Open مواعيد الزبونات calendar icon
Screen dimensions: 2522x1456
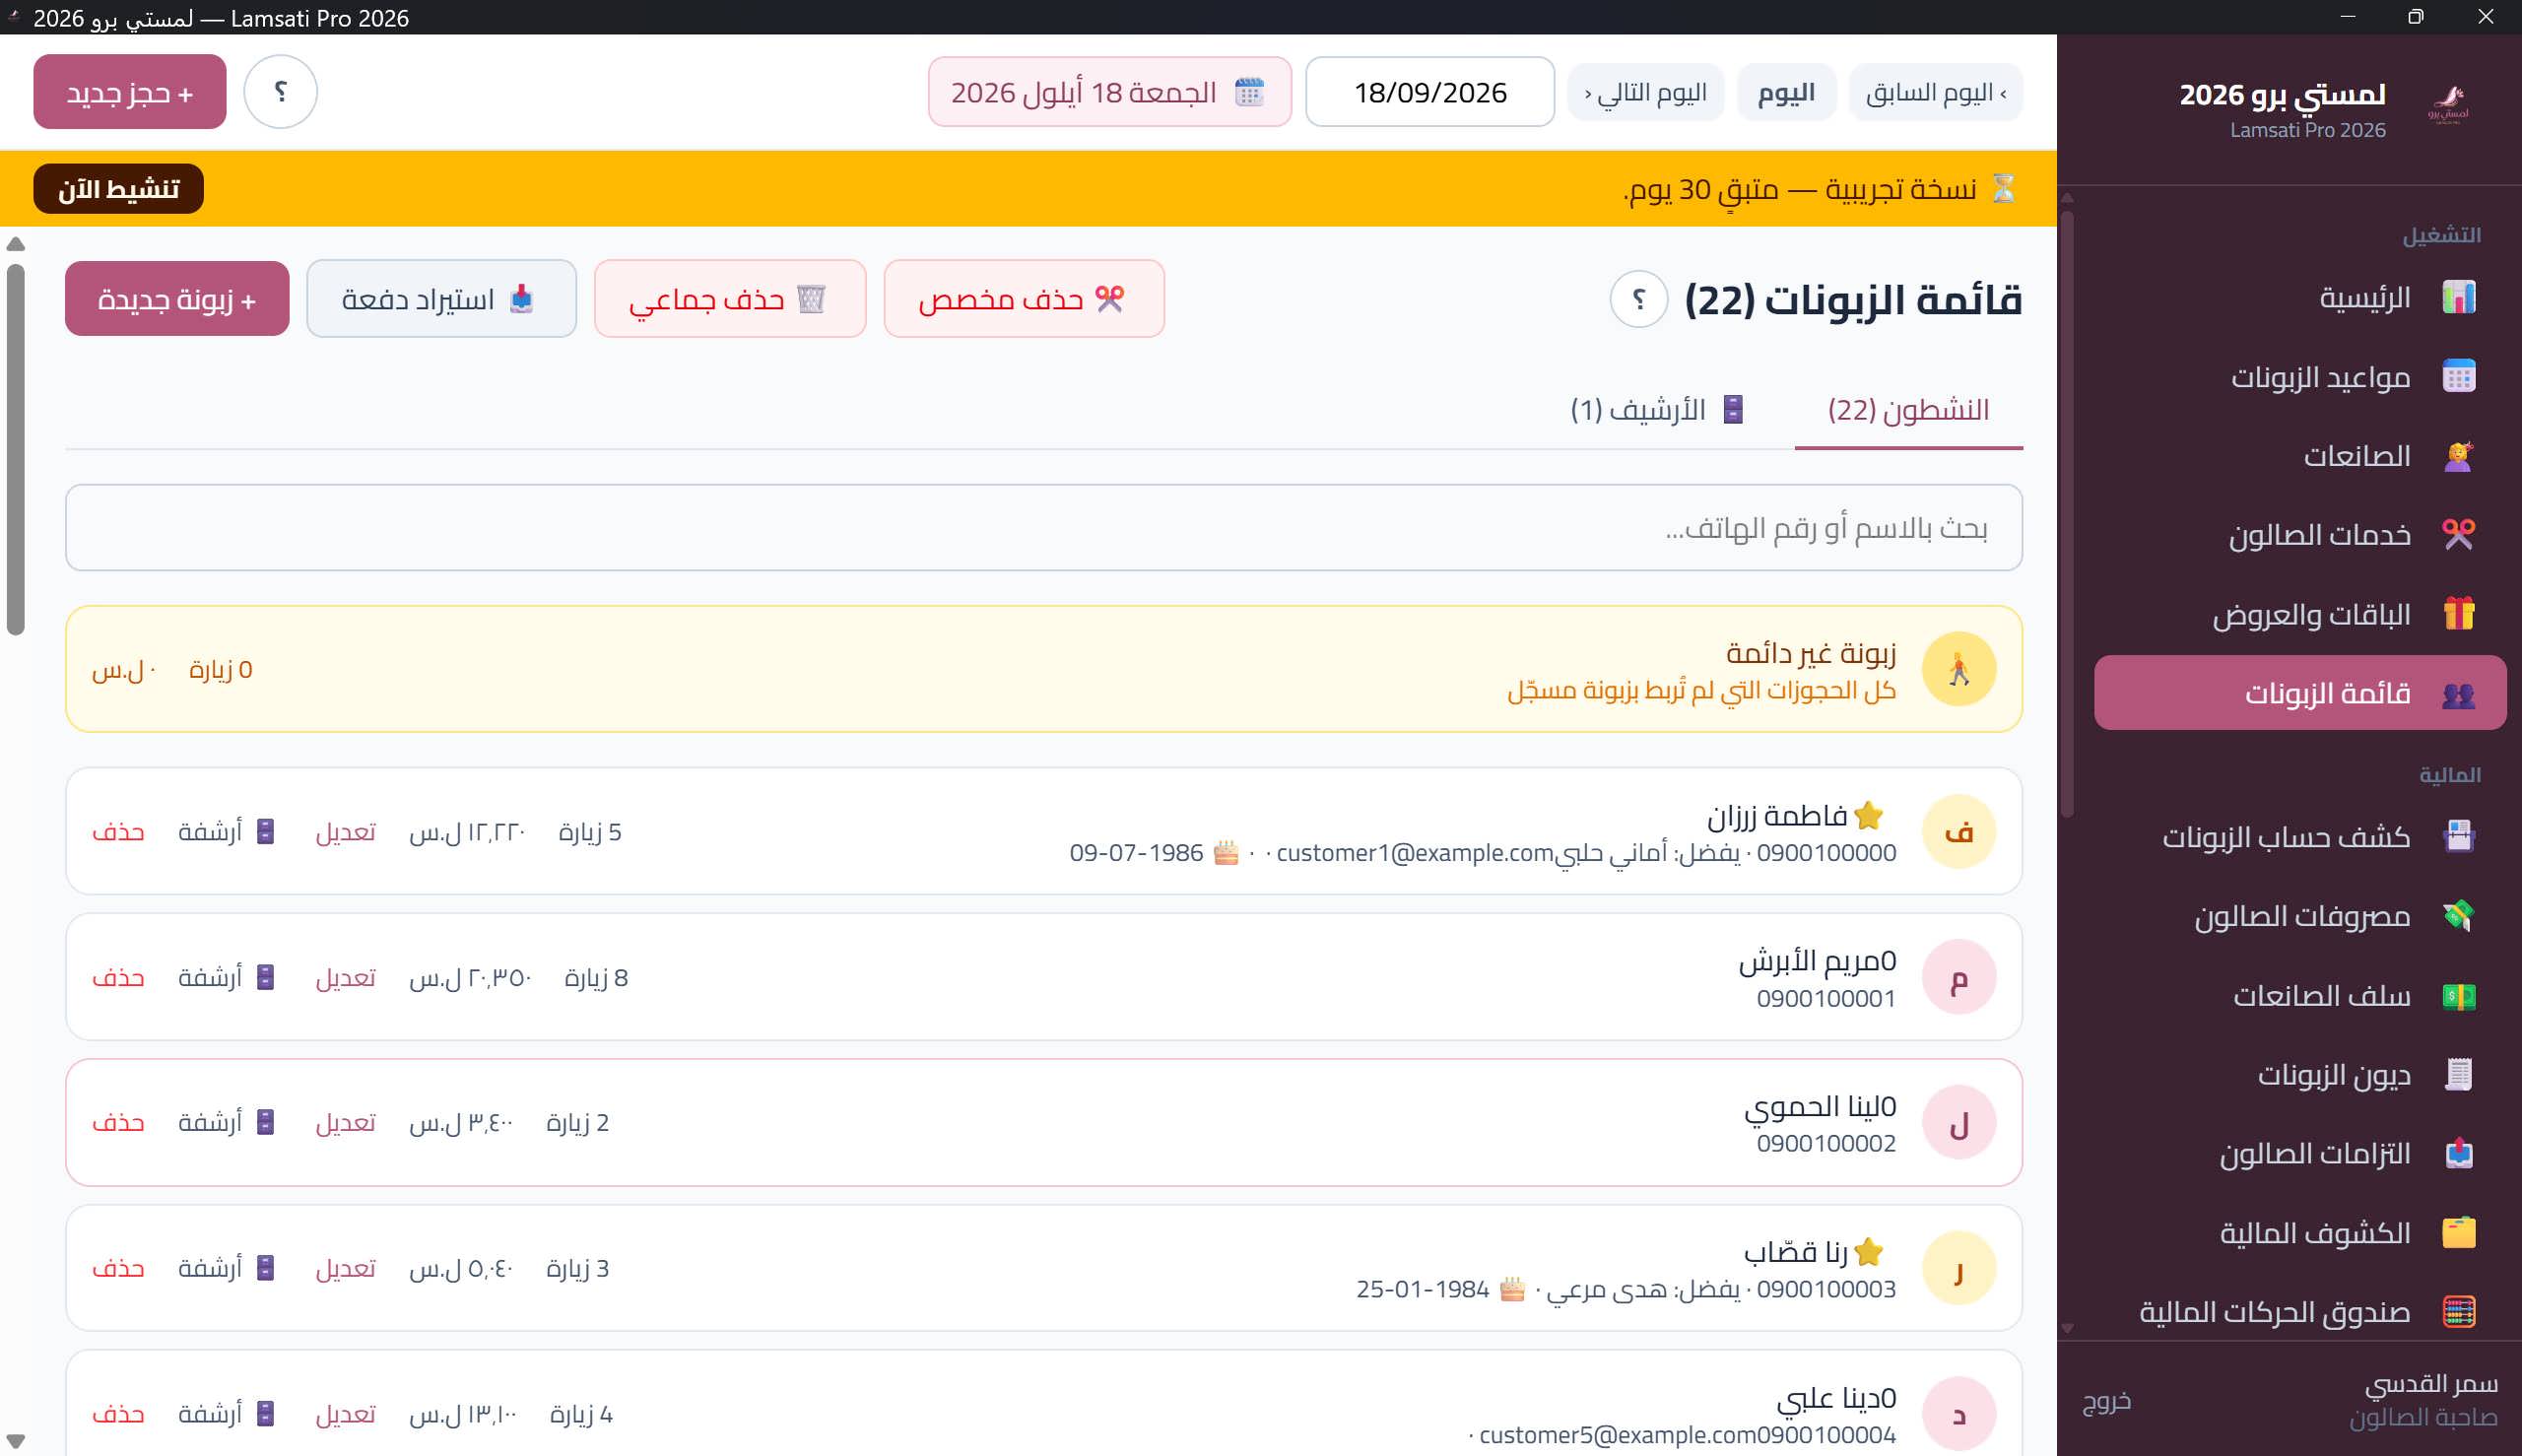click(2458, 377)
